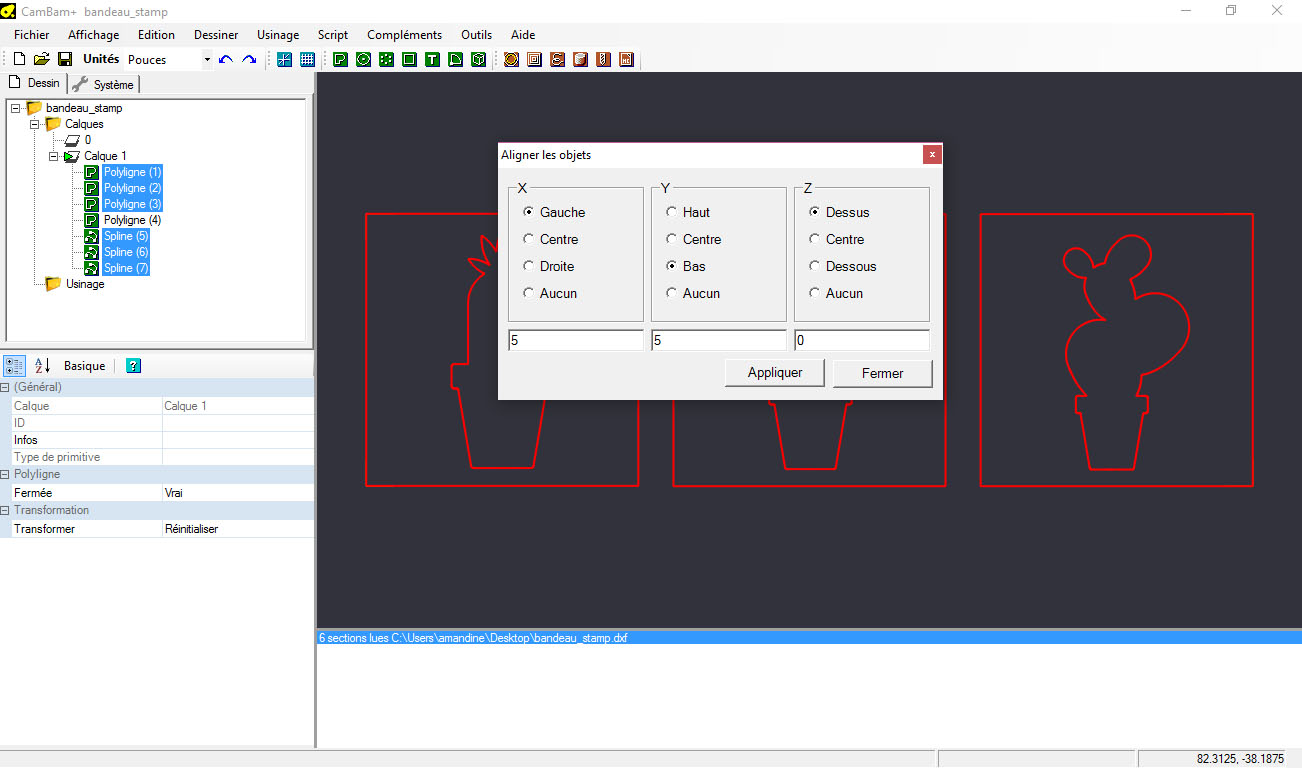
Task: Collapse the Calque 1 tree node
Action: [x=54, y=156]
